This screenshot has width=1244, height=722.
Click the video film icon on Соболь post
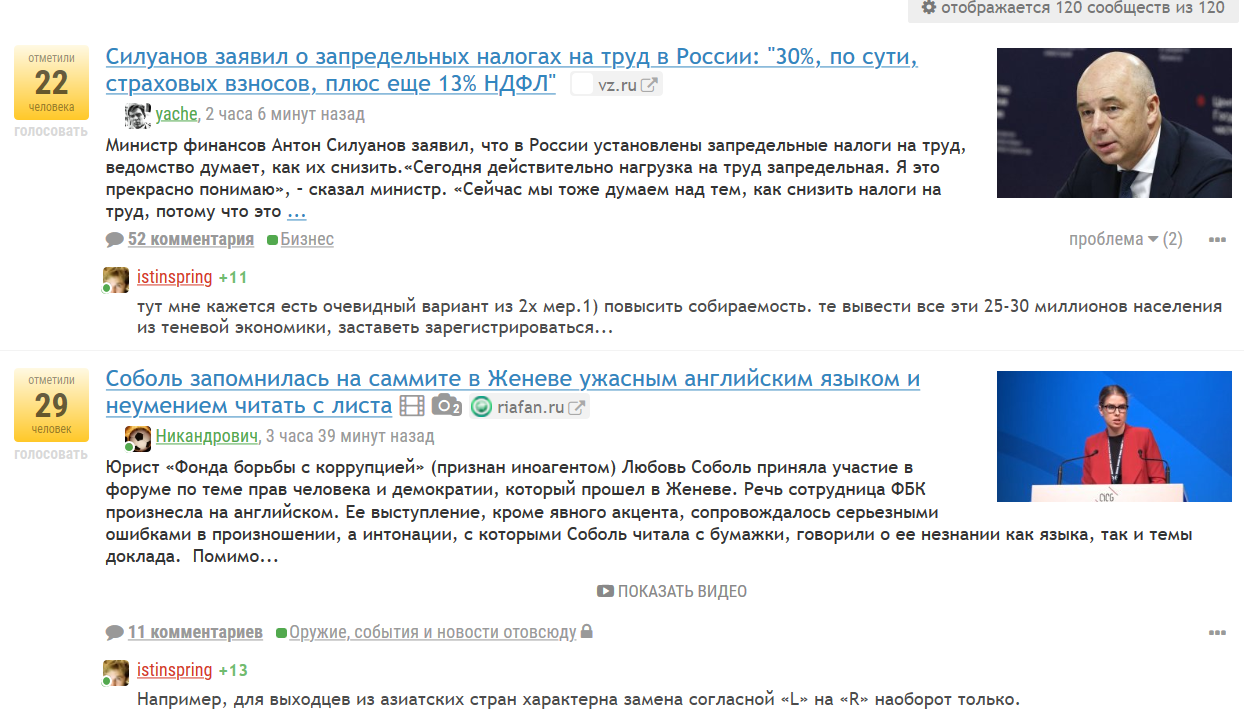pos(412,406)
